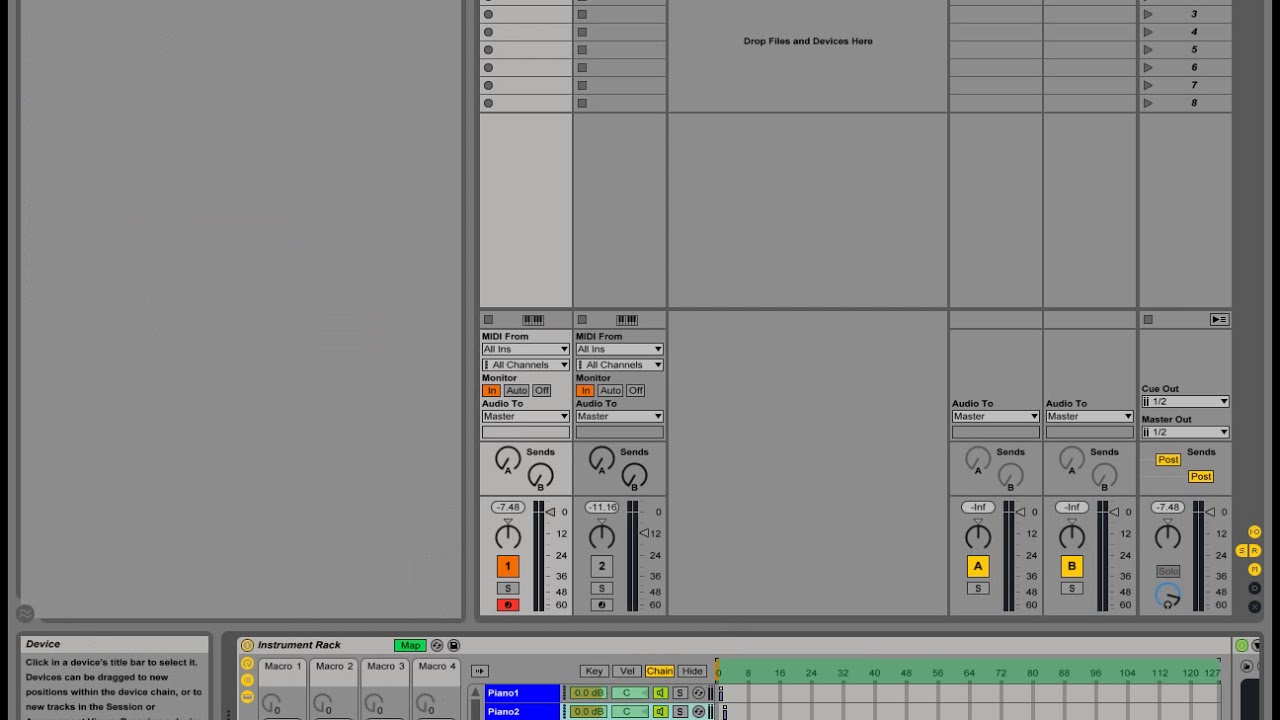Screen dimensions: 1280x720
Task: Set track 1 Monitor to In
Action: point(492,390)
